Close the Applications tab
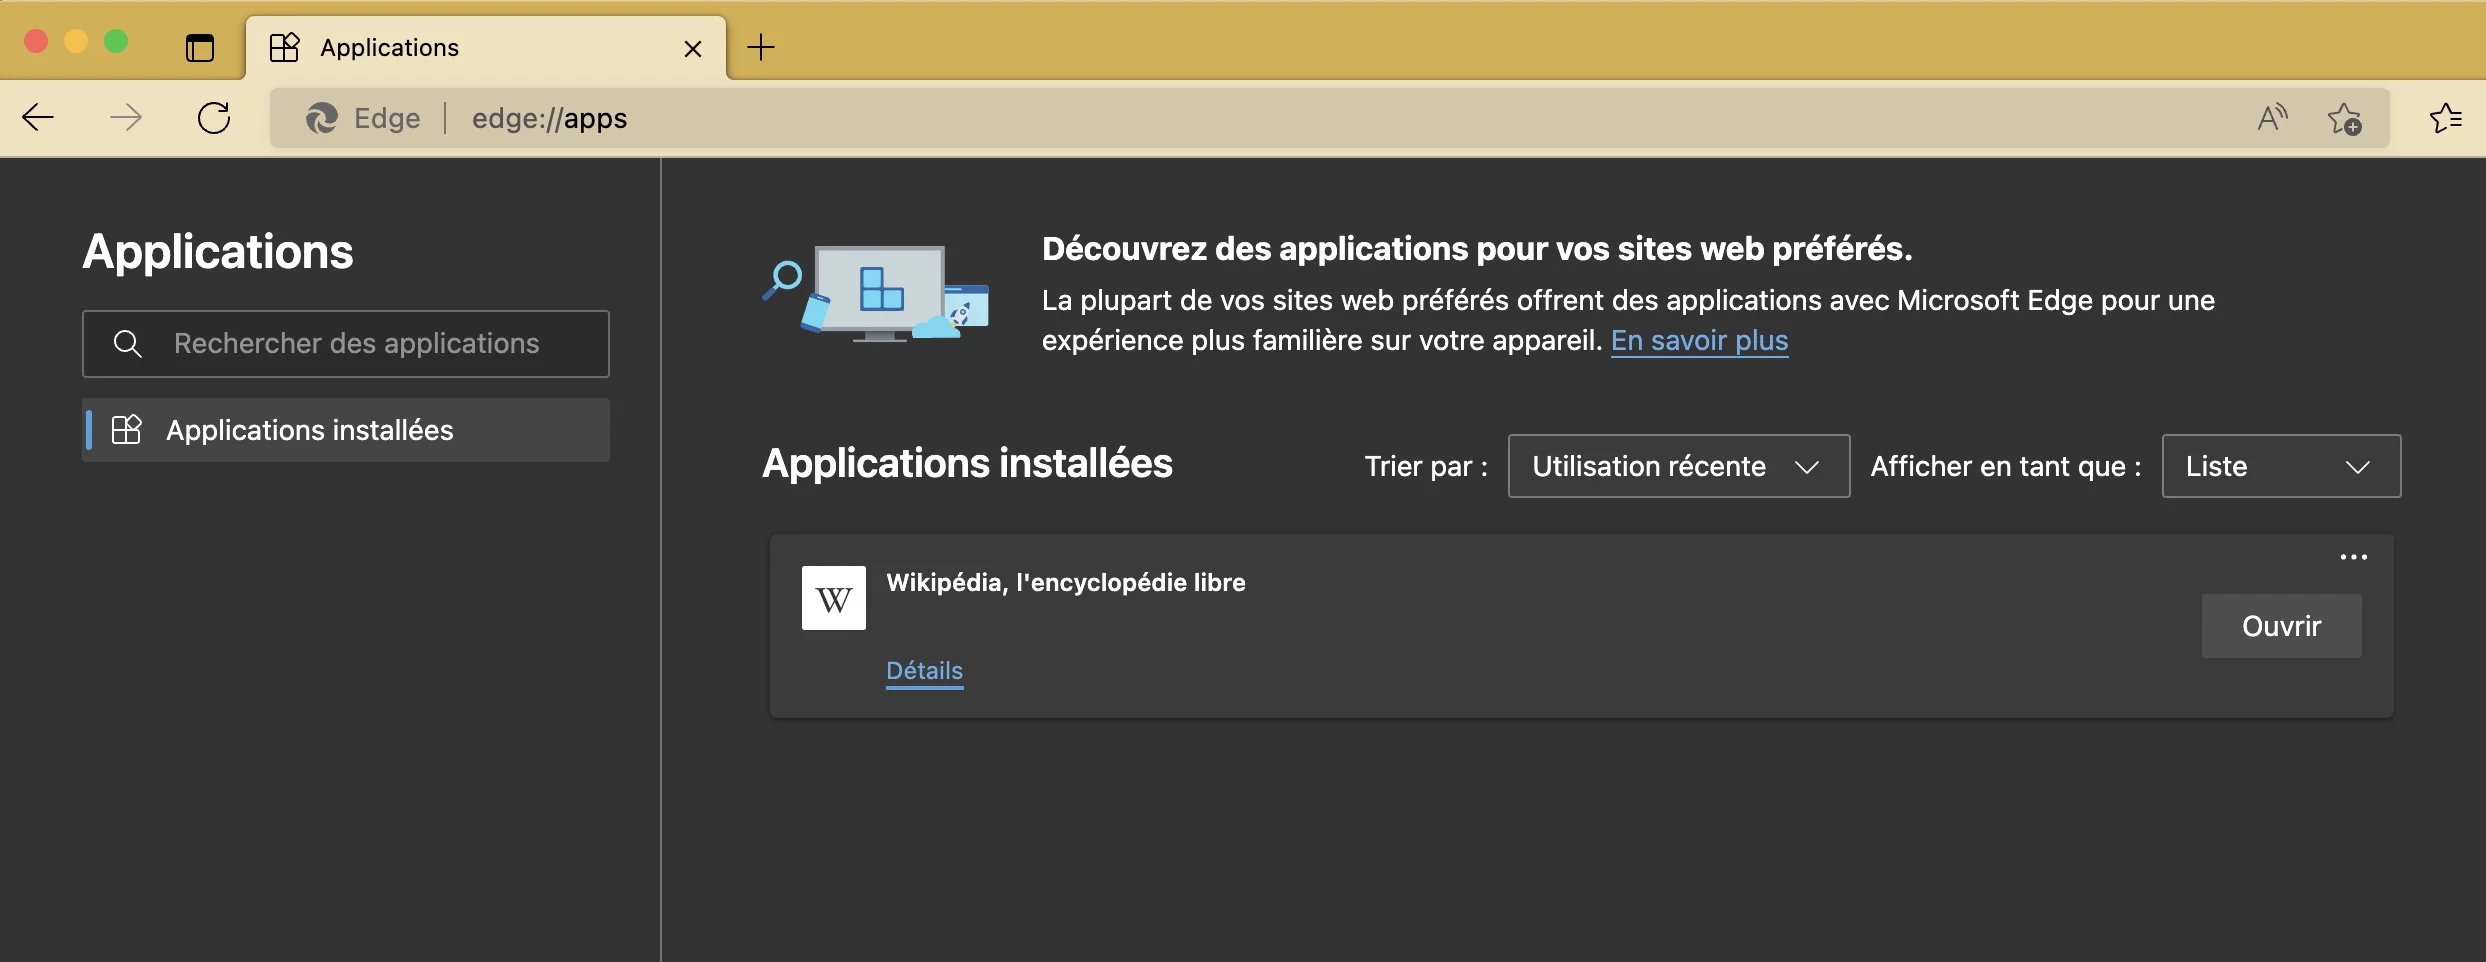2486x962 pixels. [x=693, y=48]
